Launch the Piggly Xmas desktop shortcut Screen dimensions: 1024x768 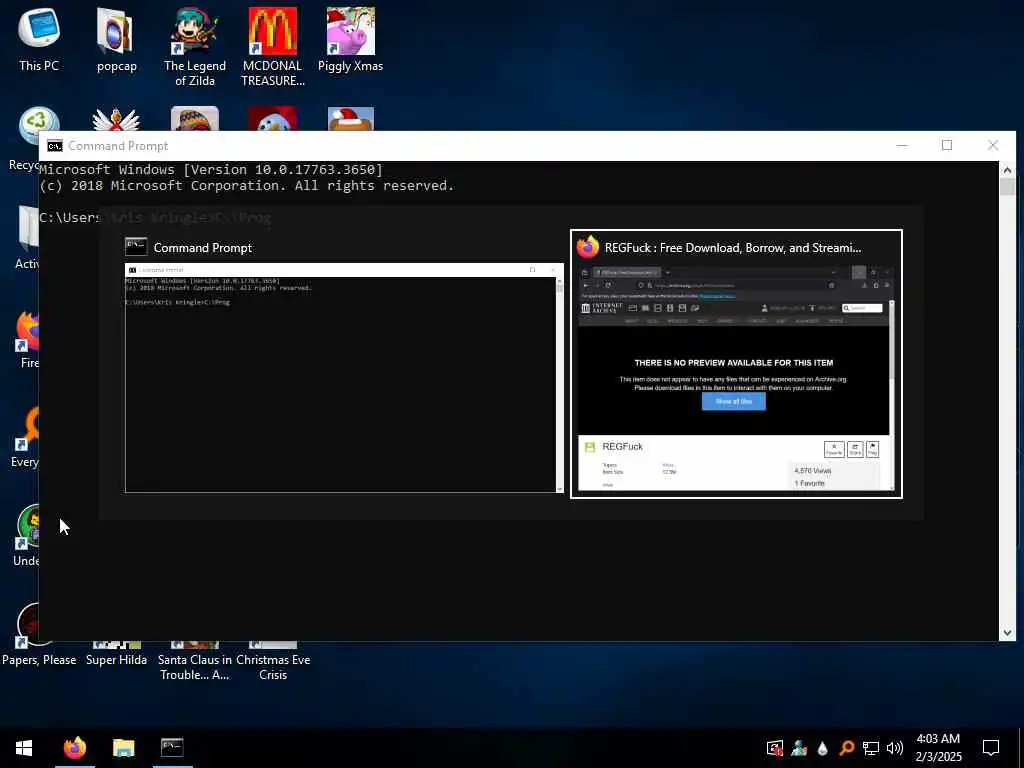[x=350, y=39]
